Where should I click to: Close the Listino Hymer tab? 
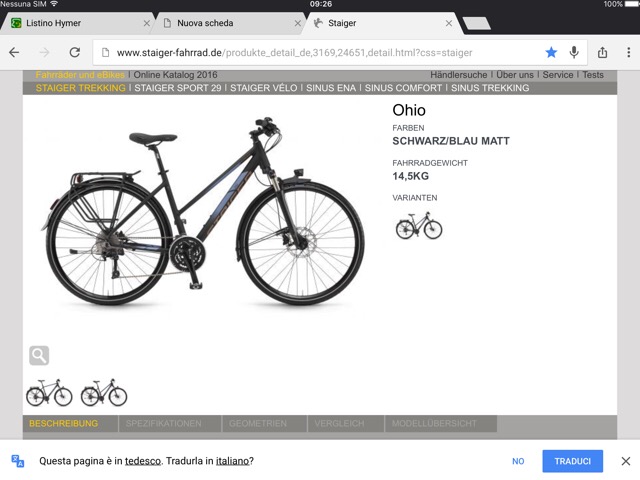click(x=147, y=24)
